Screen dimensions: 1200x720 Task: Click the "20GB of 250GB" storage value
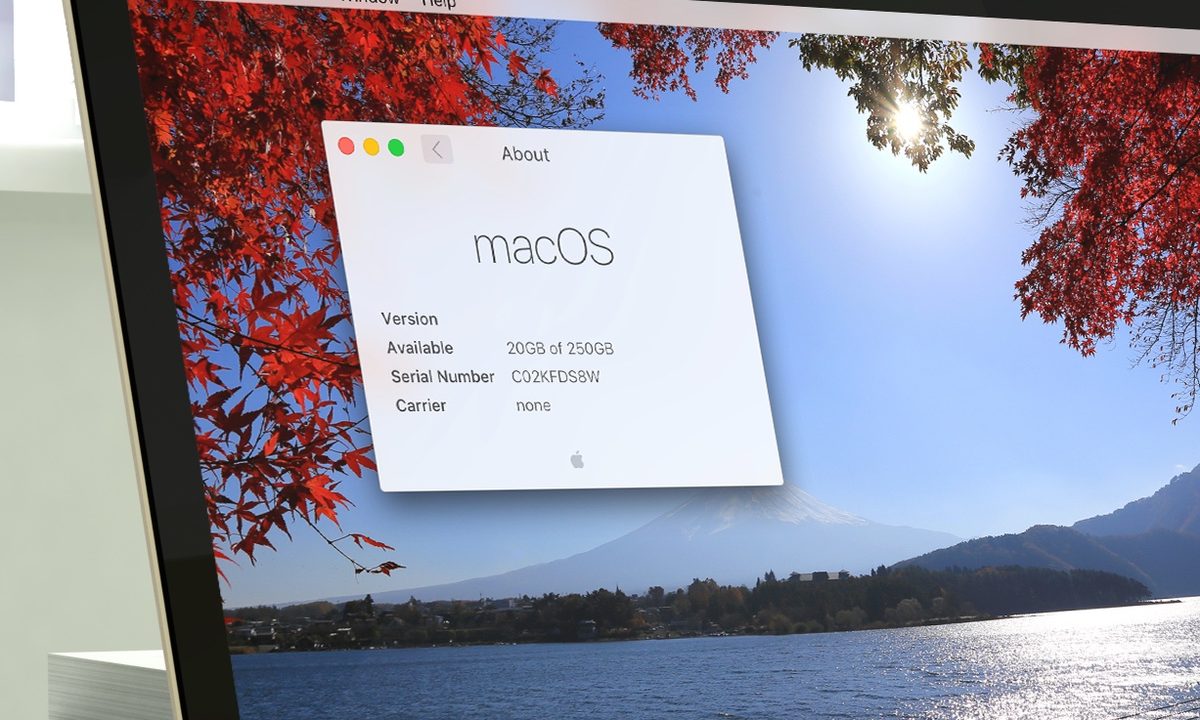point(560,349)
